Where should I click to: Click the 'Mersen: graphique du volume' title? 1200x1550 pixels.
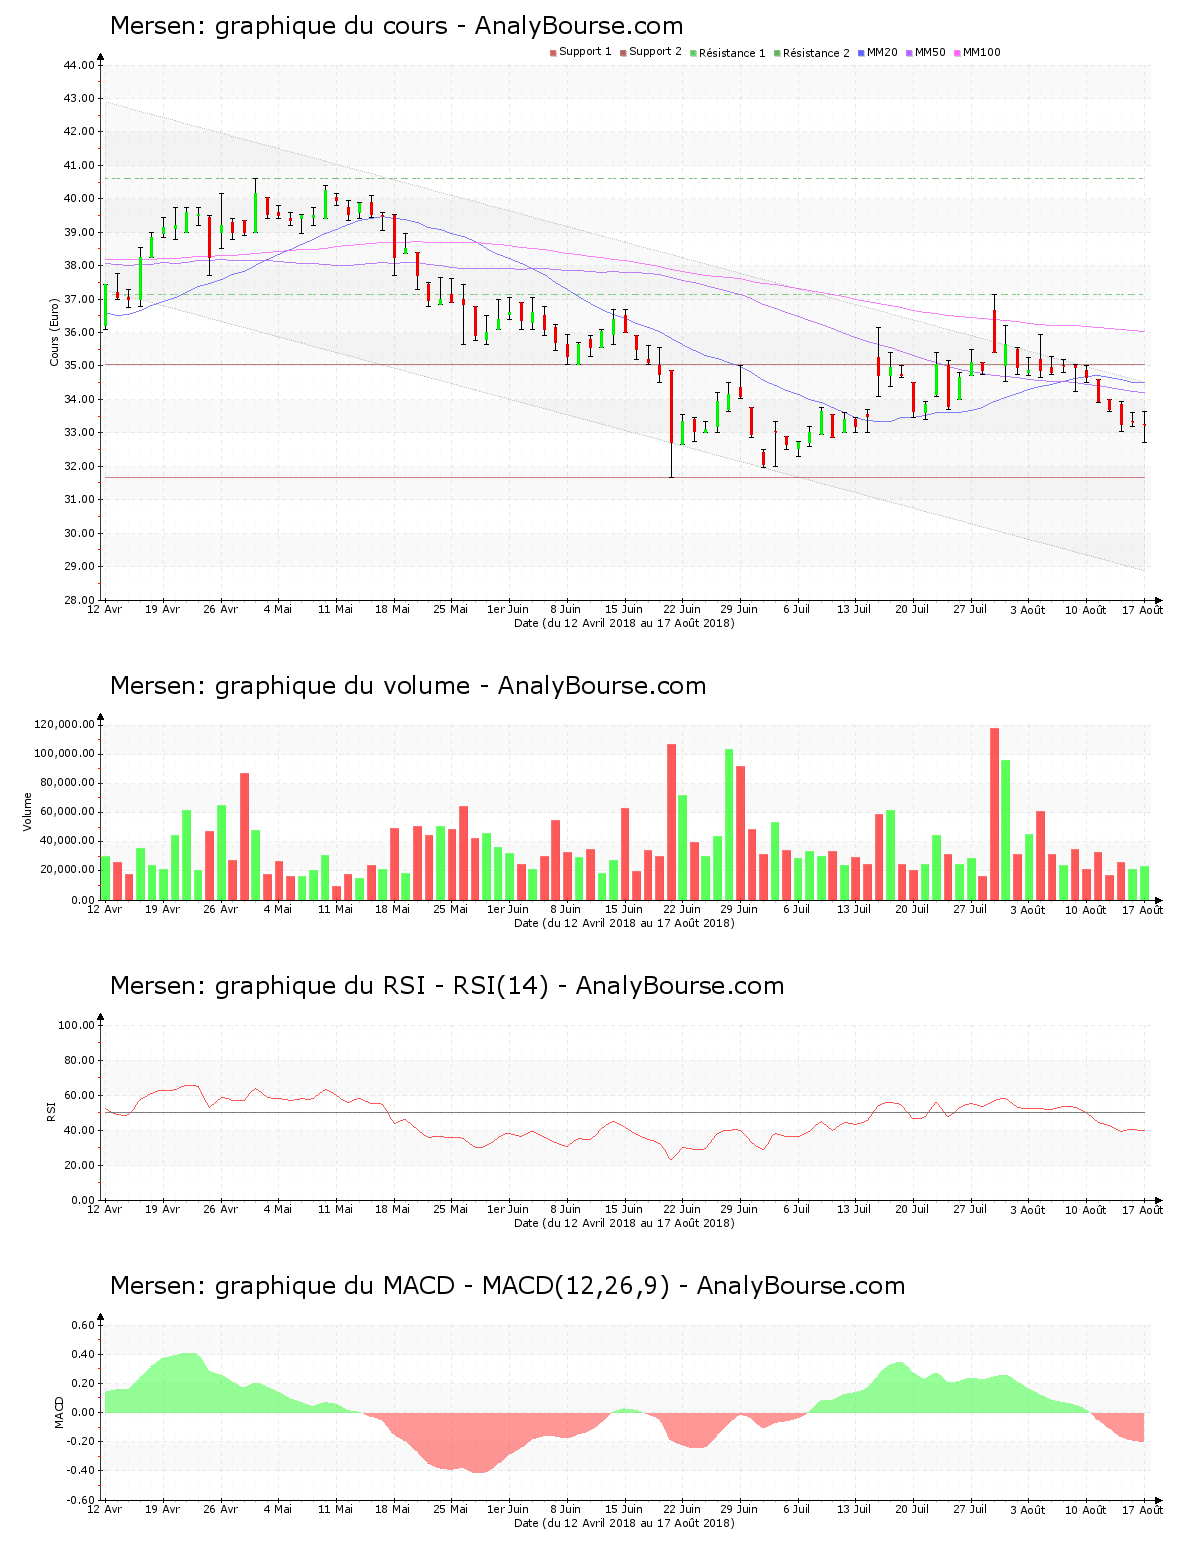point(290,686)
